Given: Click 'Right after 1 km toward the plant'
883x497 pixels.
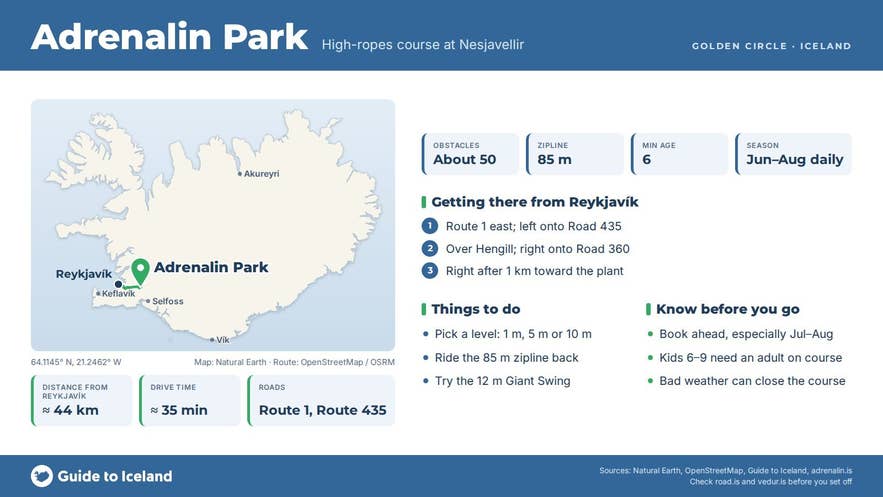Looking at the screenshot, I should coord(535,271).
